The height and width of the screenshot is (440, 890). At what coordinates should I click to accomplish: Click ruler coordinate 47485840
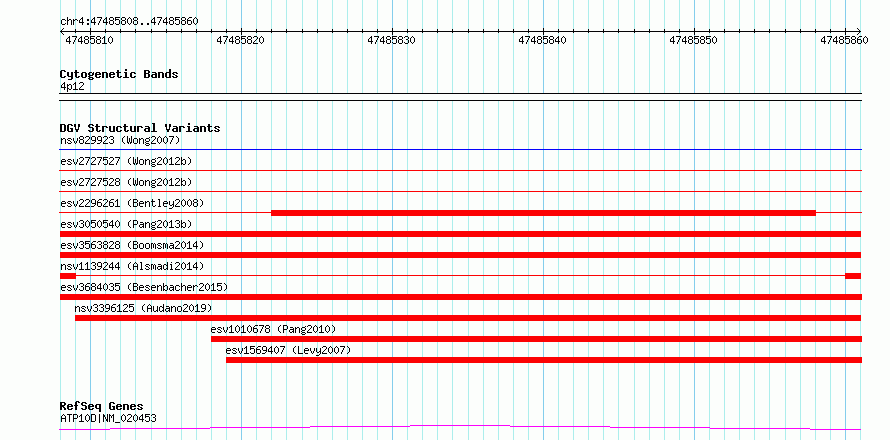pyautogui.click(x=542, y=40)
